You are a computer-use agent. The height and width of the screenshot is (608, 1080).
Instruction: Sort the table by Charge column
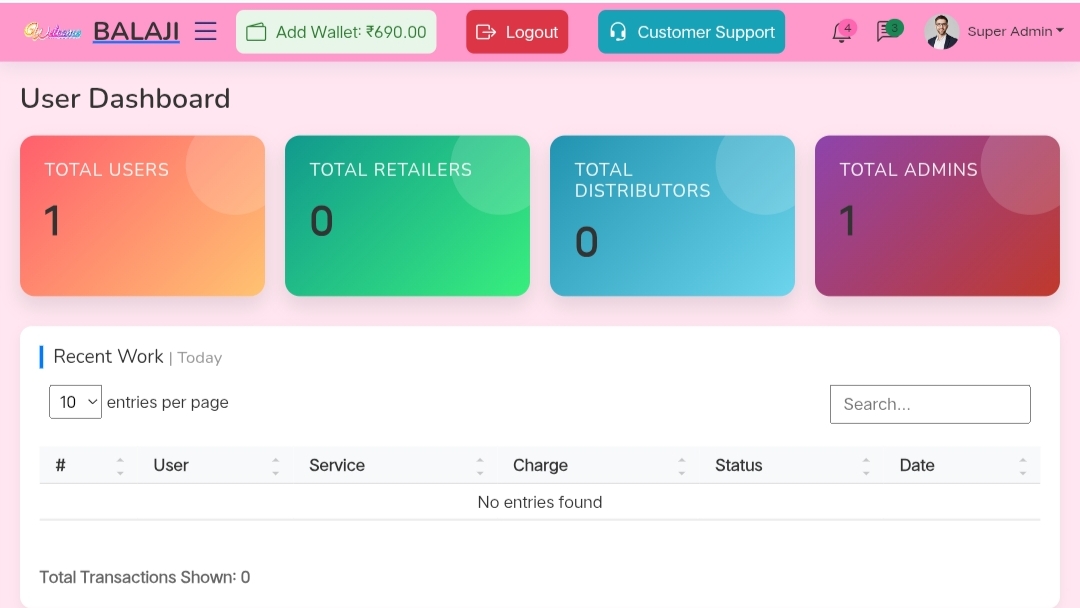[x=540, y=465]
